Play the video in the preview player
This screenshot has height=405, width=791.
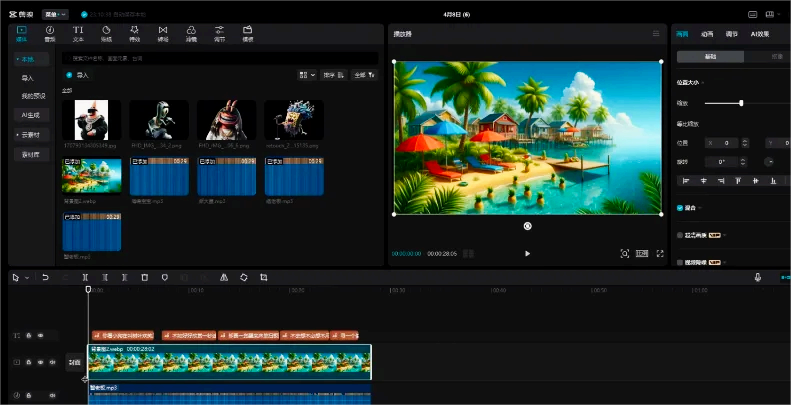tap(527, 254)
